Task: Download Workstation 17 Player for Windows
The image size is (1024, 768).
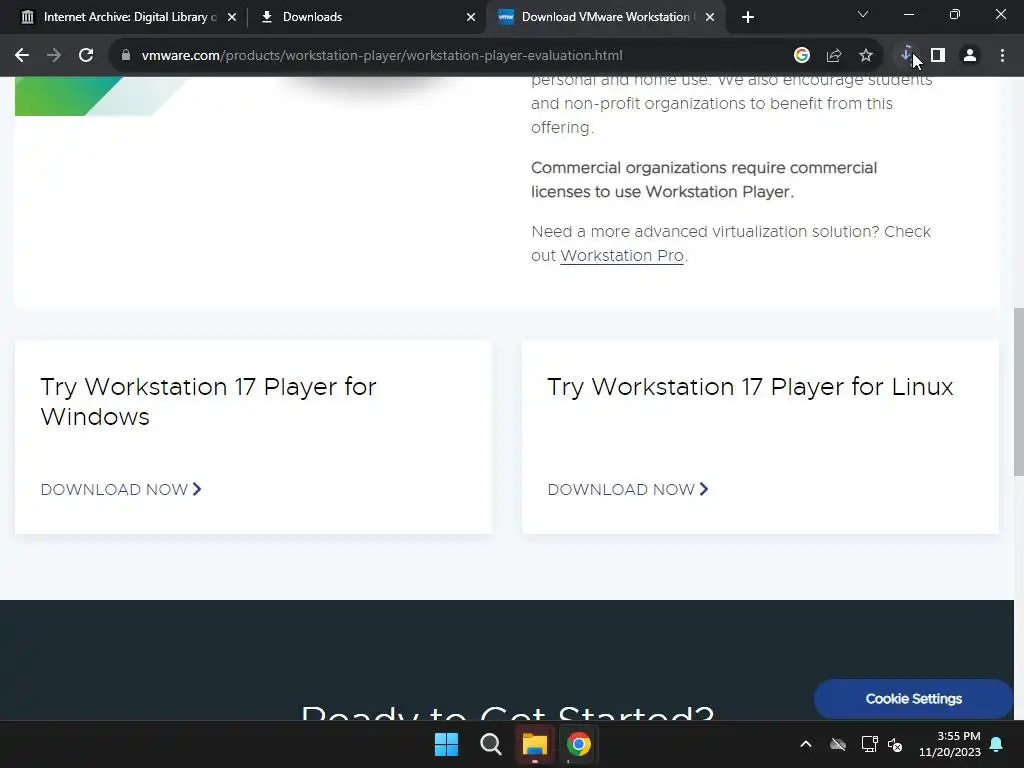Action: (x=121, y=489)
